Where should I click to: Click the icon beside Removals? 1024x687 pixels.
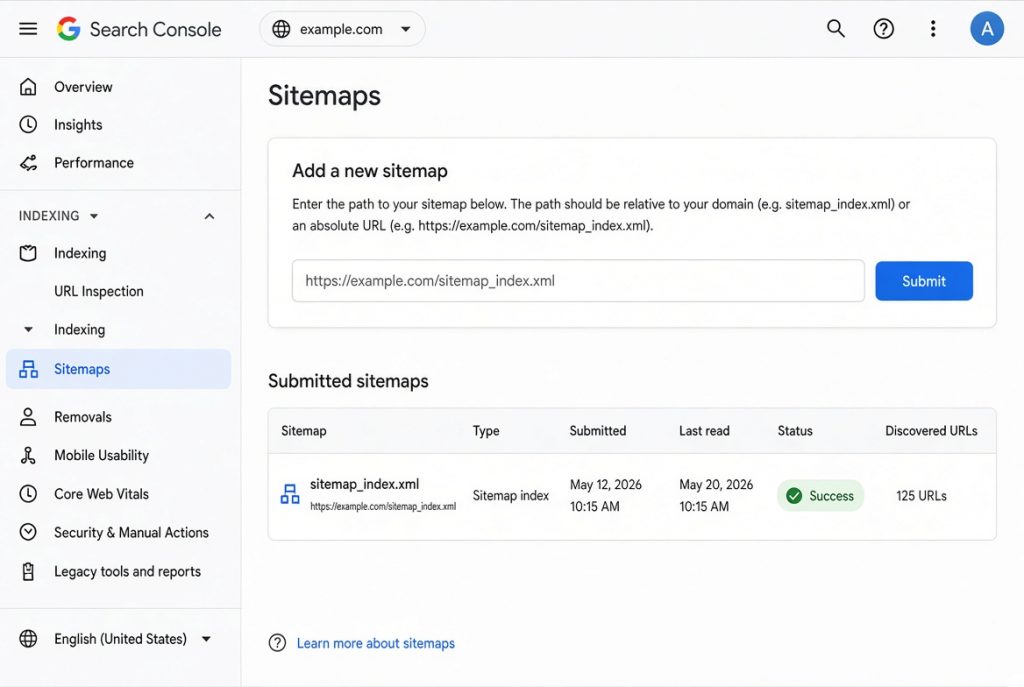point(28,417)
